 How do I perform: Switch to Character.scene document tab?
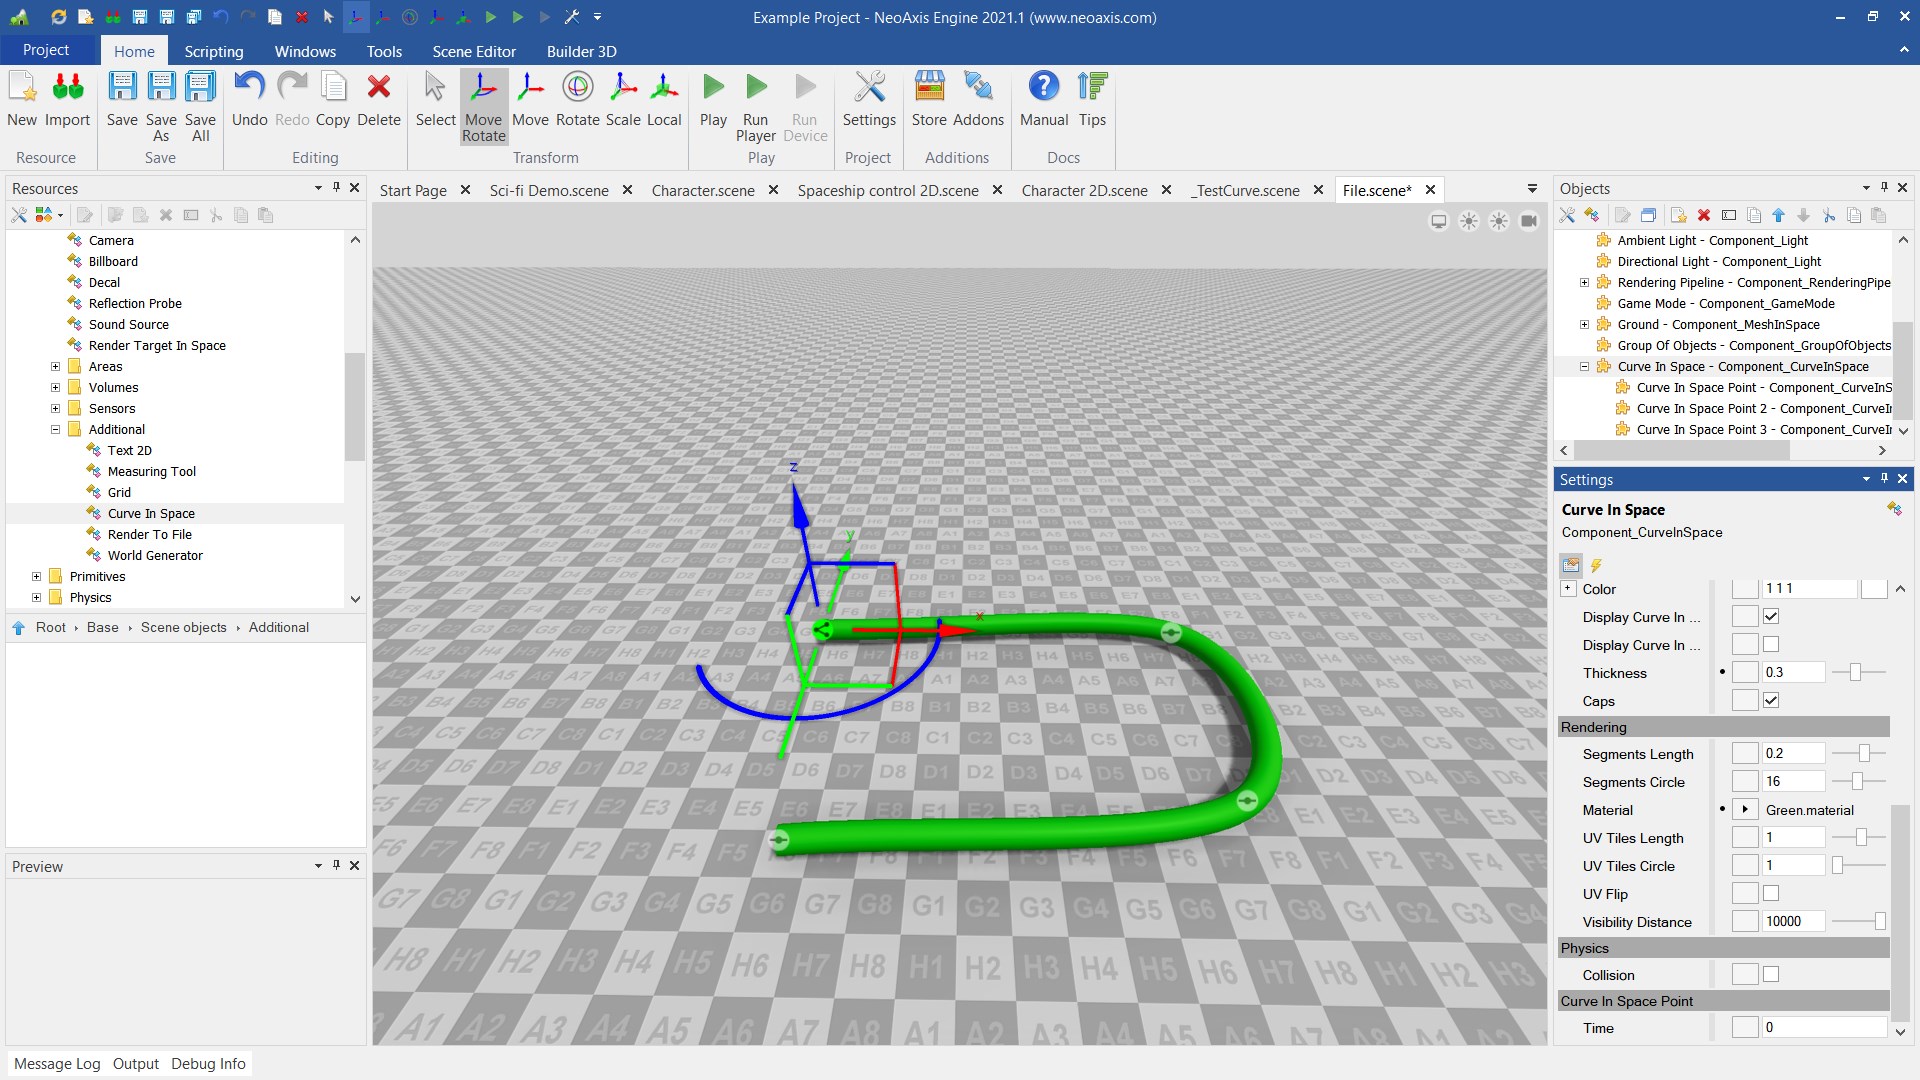coord(702,190)
